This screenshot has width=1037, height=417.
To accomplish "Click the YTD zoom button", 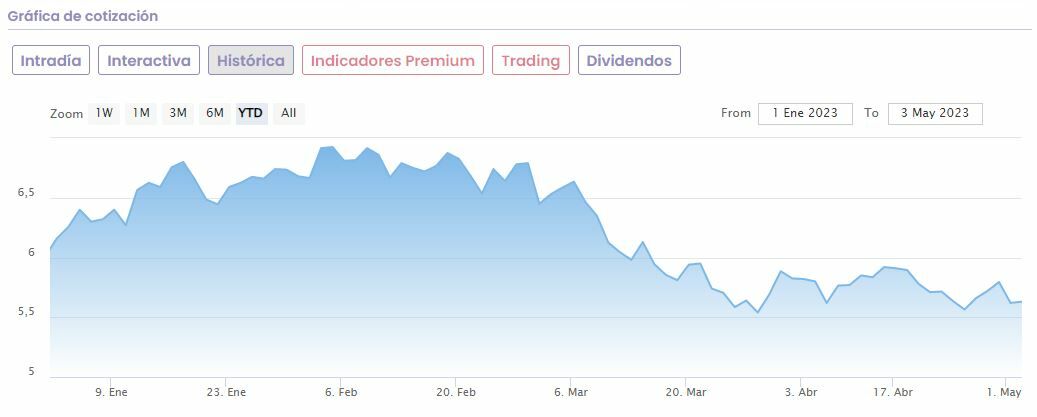I will (x=251, y=113).
